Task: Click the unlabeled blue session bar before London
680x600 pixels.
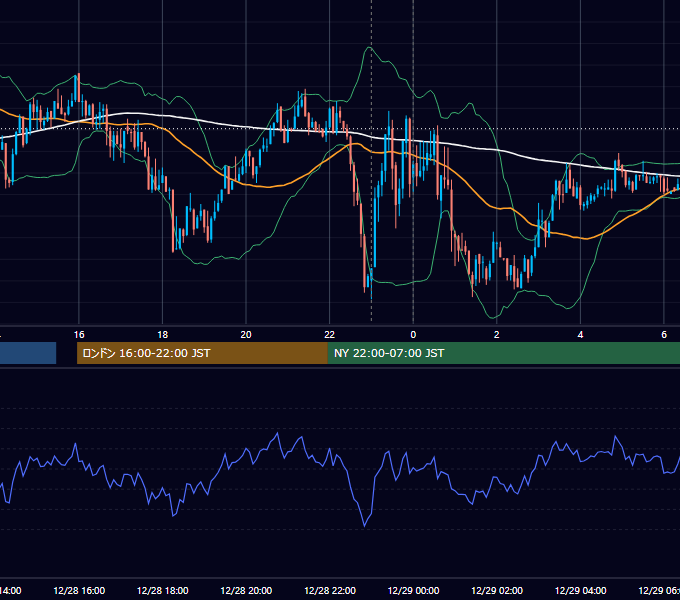Action: coord(28,353)
